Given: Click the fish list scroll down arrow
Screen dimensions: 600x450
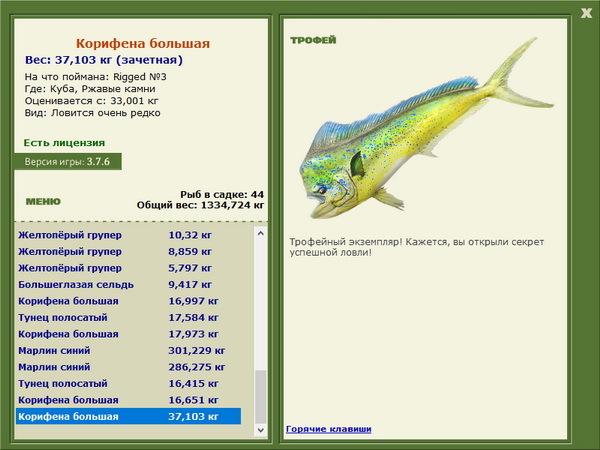Looking at the screenshot, I should pos(261,430).
